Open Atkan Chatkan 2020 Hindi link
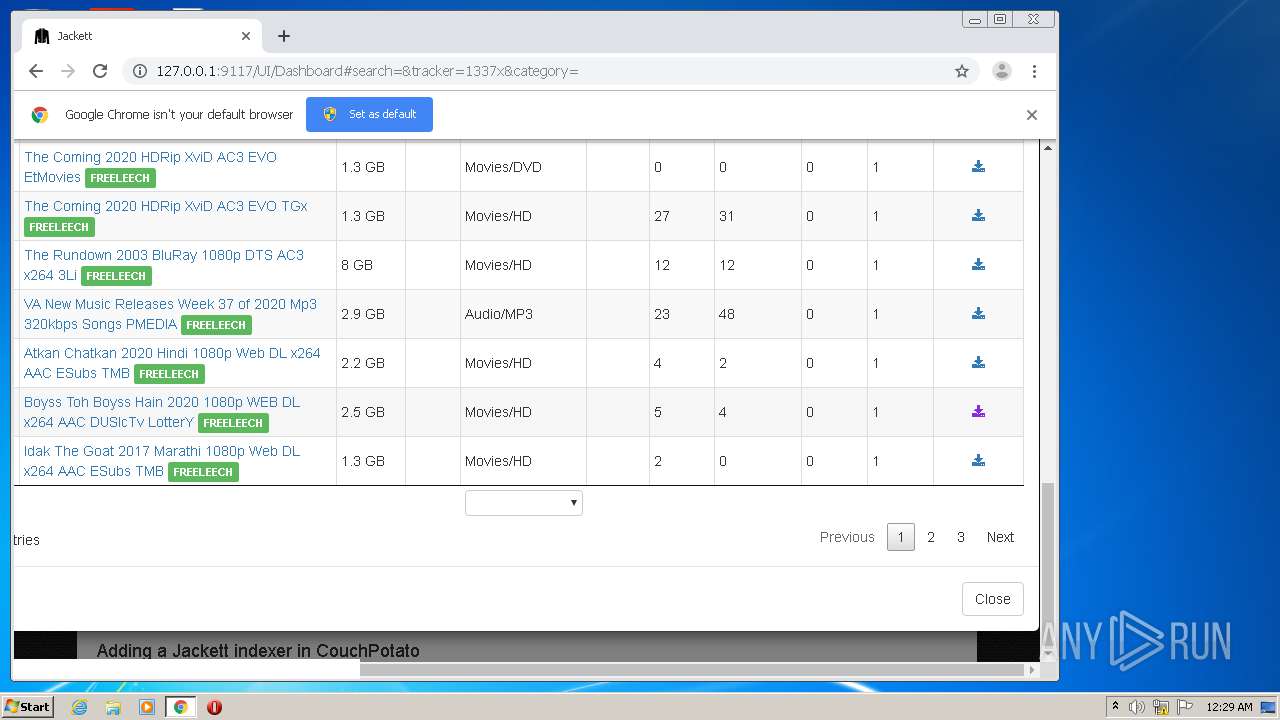1280x720 pixels. pos(172,363)
